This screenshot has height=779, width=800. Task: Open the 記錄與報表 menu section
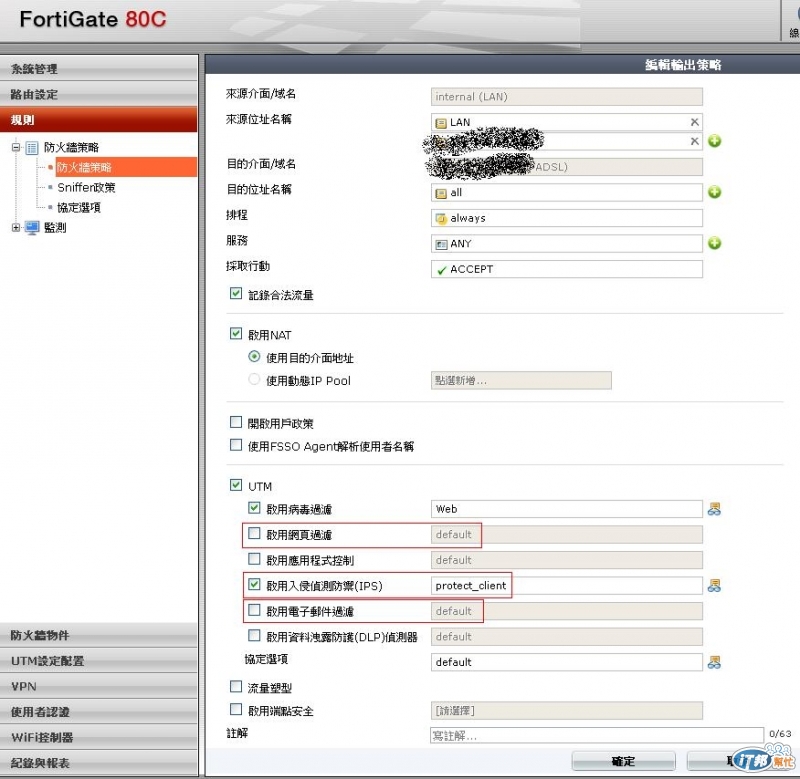tap(99, 763)
